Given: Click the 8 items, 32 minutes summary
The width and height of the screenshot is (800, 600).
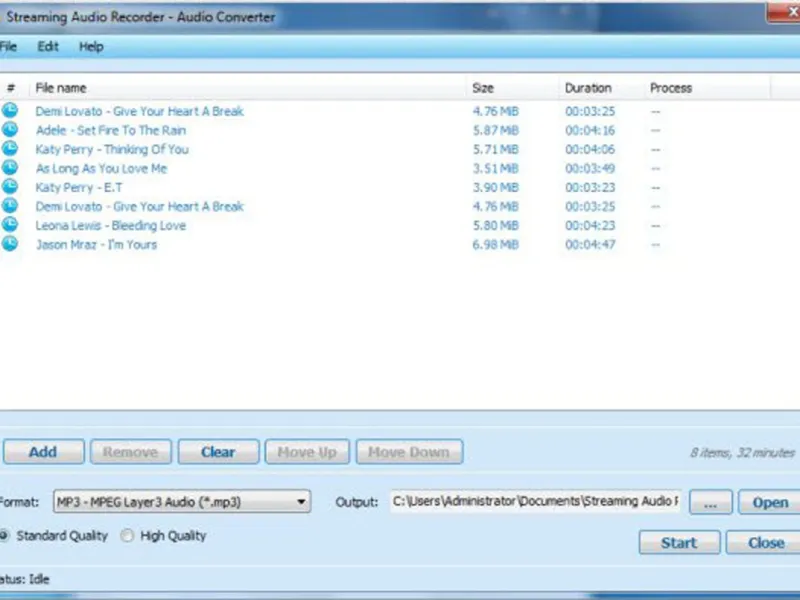Looking at the screenshot, I should tap(742, 453).
